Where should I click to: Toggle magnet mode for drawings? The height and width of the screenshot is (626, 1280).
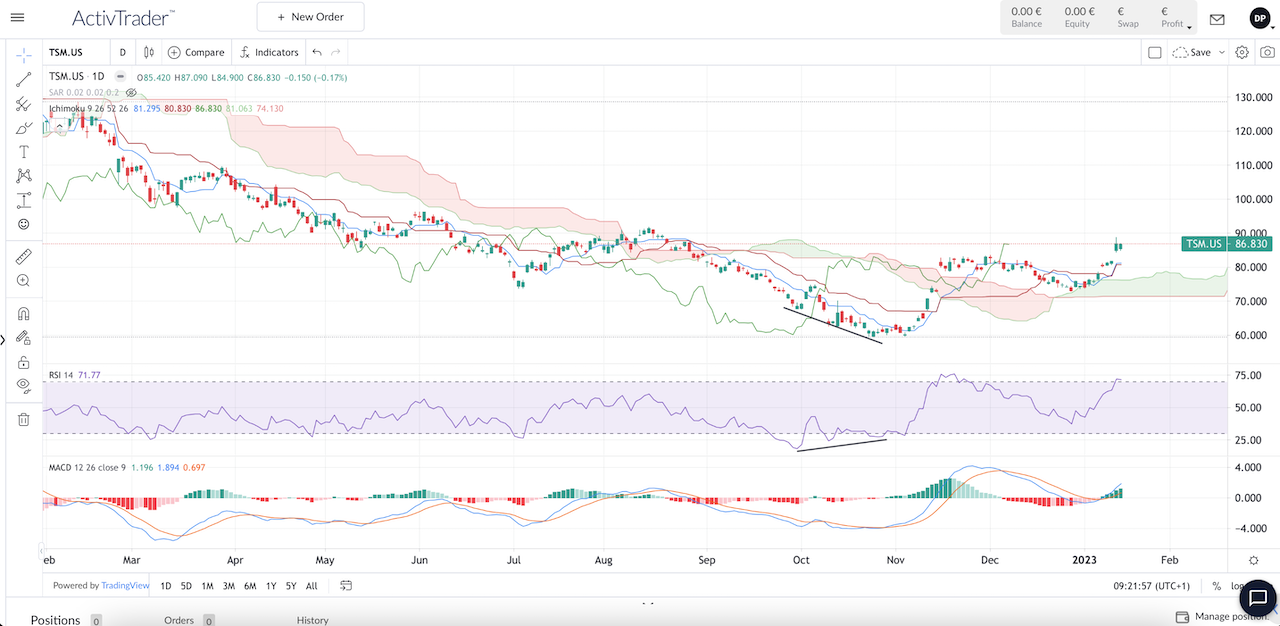coord(24,313)
